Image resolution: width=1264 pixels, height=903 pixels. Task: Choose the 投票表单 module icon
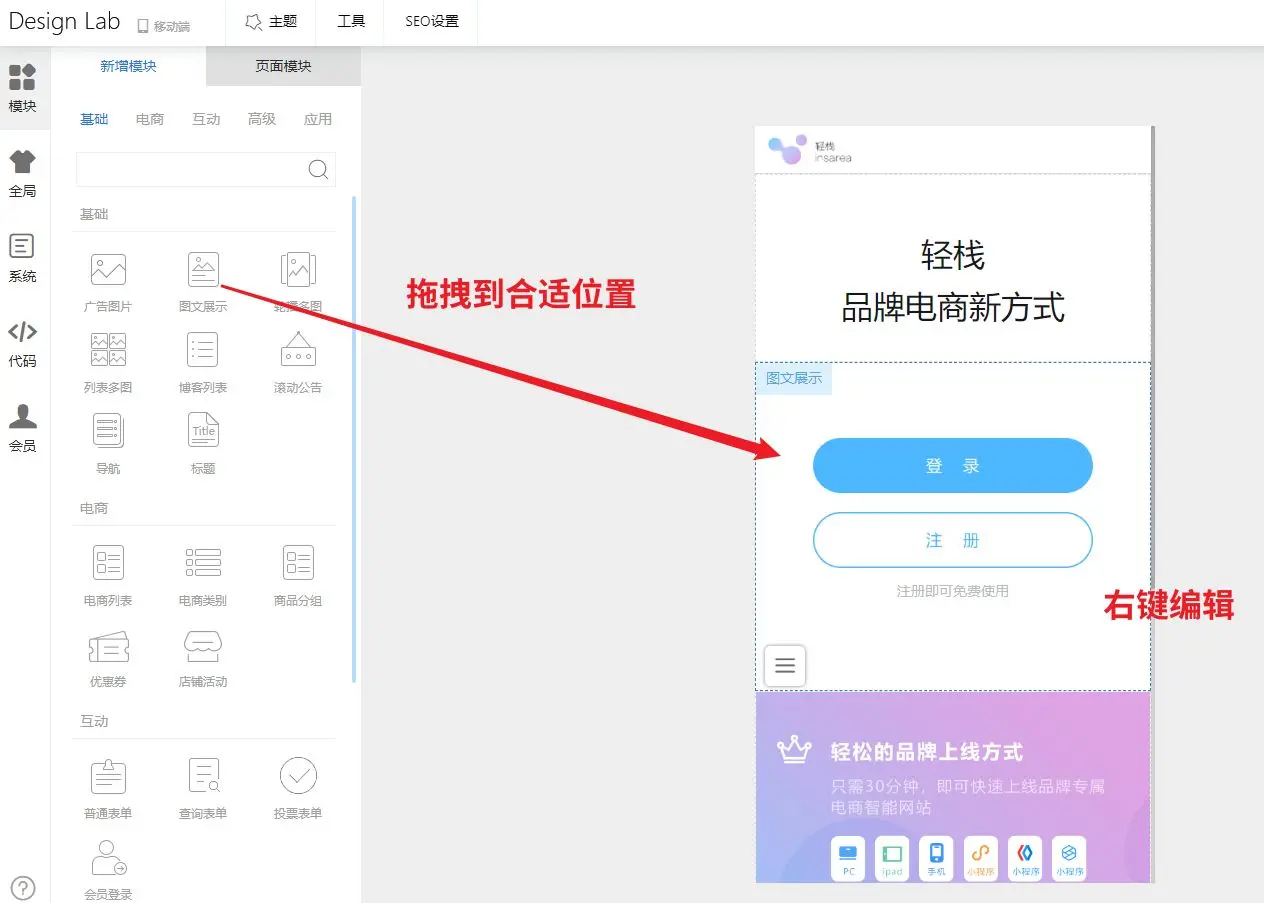click(298, 775)
